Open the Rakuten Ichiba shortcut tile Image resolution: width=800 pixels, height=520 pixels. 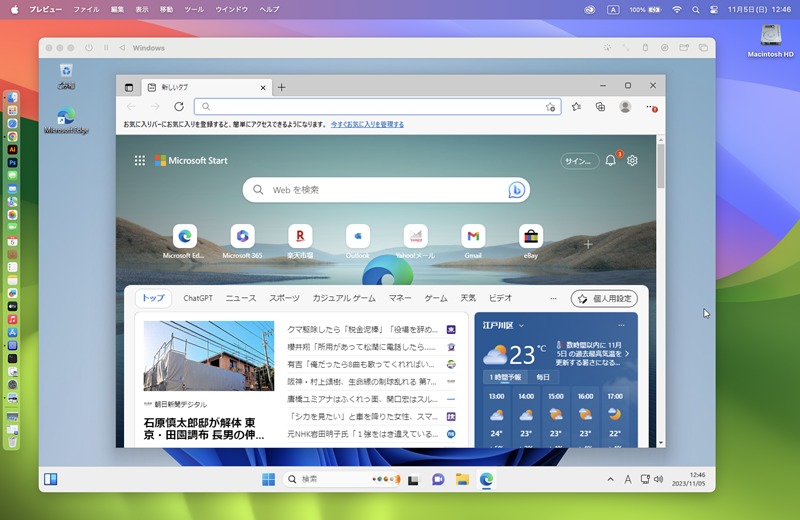[300, 237]
